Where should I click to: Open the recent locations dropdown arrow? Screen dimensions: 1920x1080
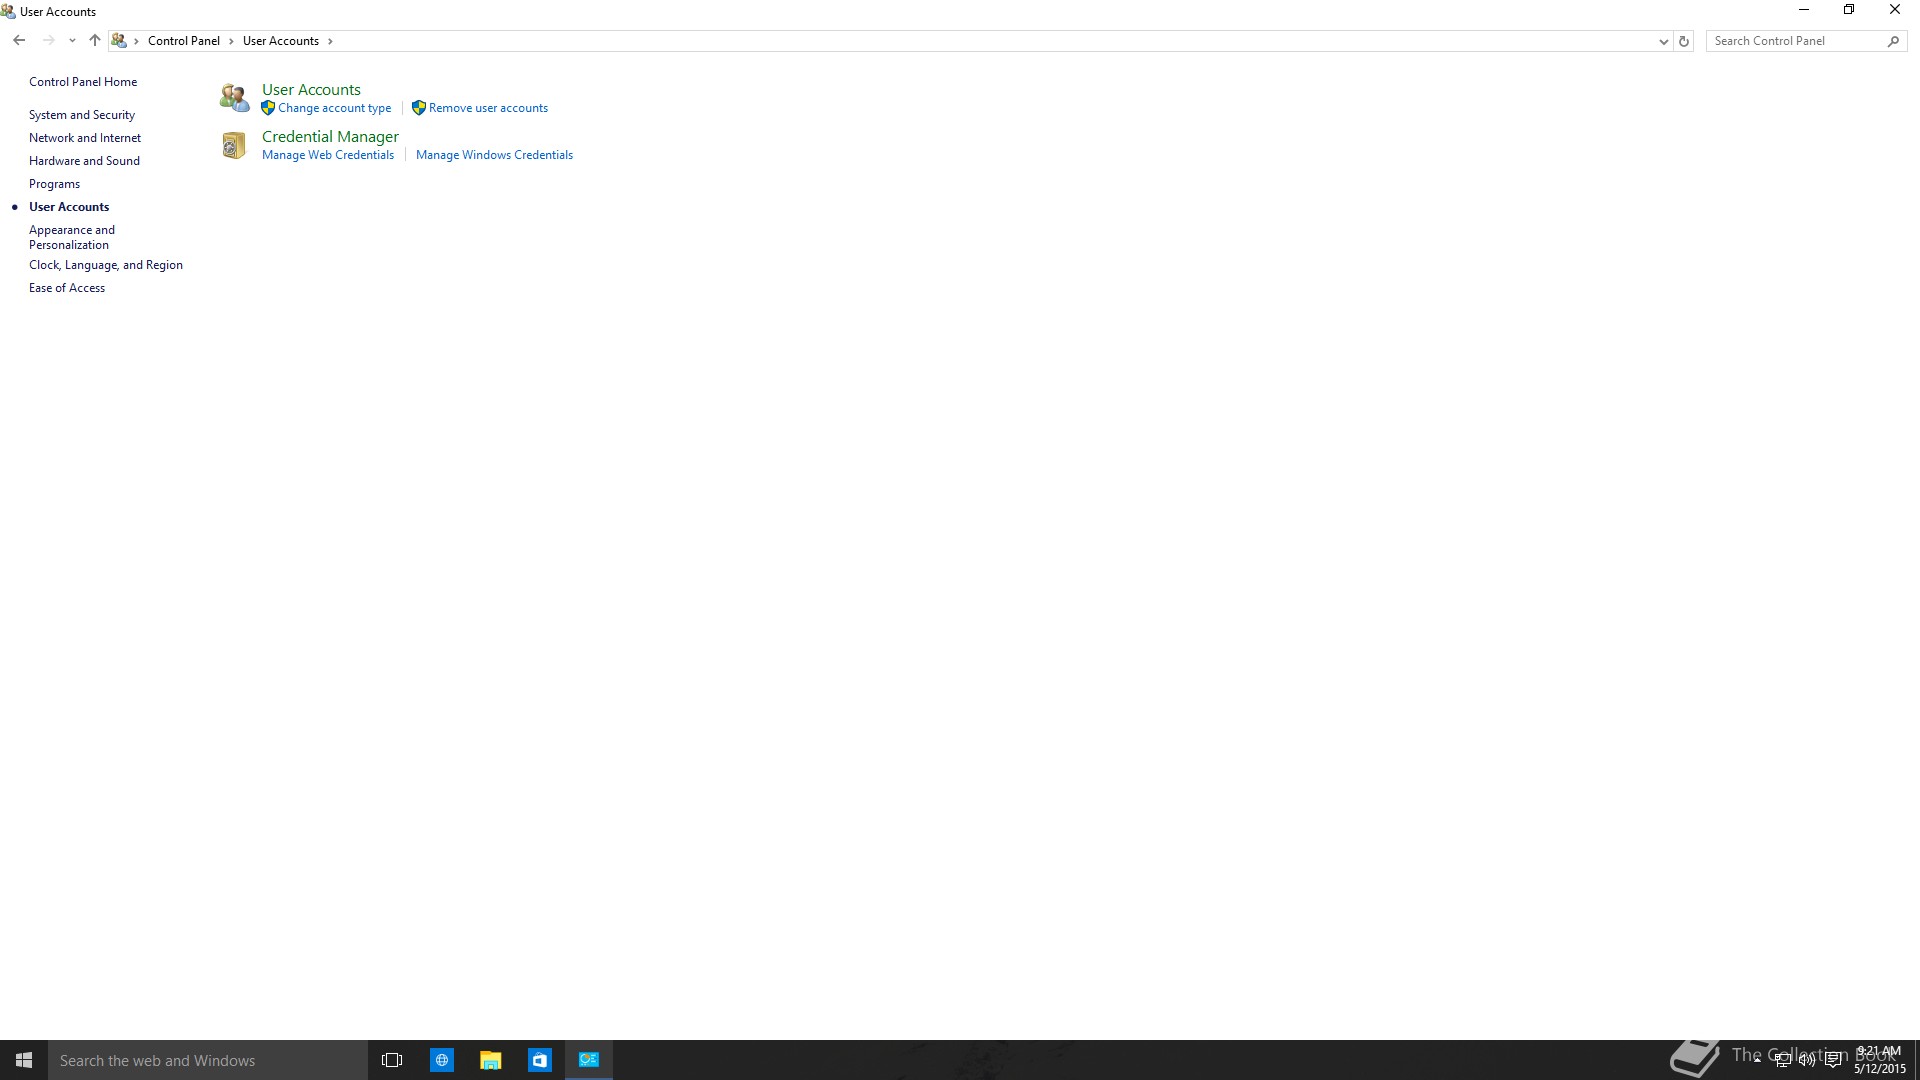(x=72, y=41)
